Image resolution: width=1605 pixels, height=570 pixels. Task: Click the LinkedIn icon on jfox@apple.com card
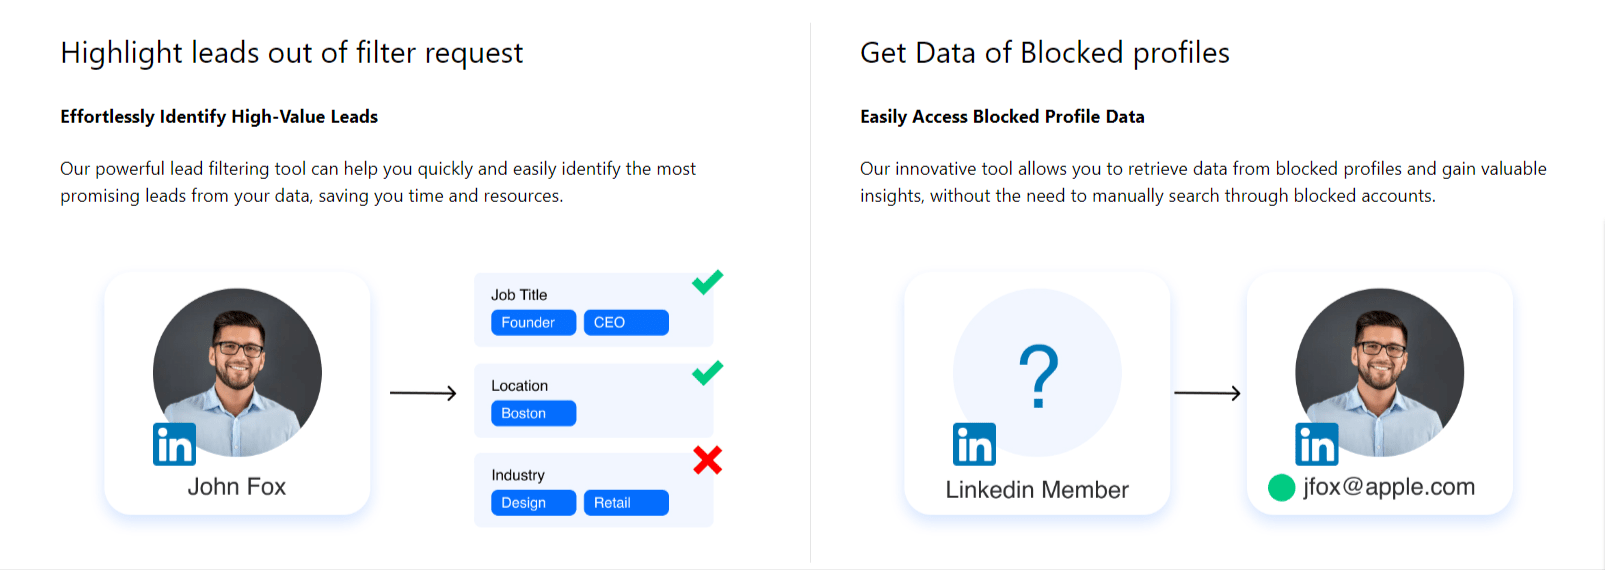[1316, 444]
